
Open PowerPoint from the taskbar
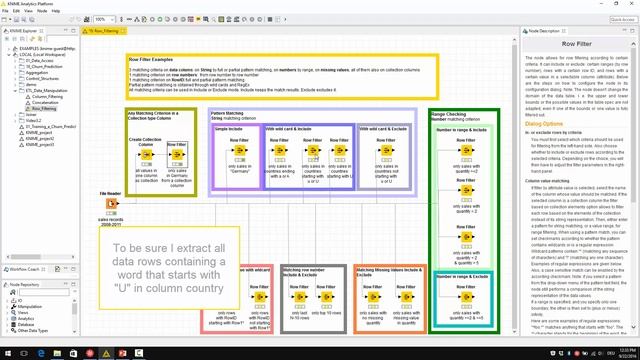(x=122, y=353)
